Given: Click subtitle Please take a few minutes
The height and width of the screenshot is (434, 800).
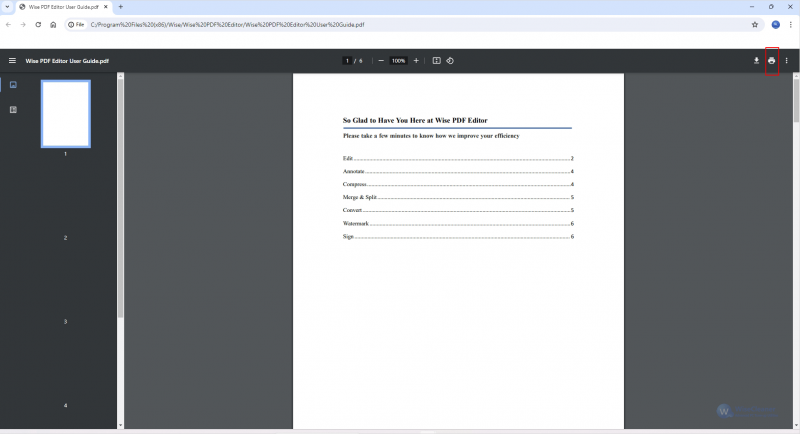Looking at the screenshot, I should 431,136.
